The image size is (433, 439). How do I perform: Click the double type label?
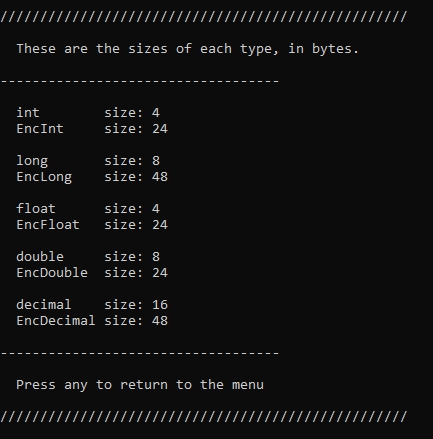point(40,257)
